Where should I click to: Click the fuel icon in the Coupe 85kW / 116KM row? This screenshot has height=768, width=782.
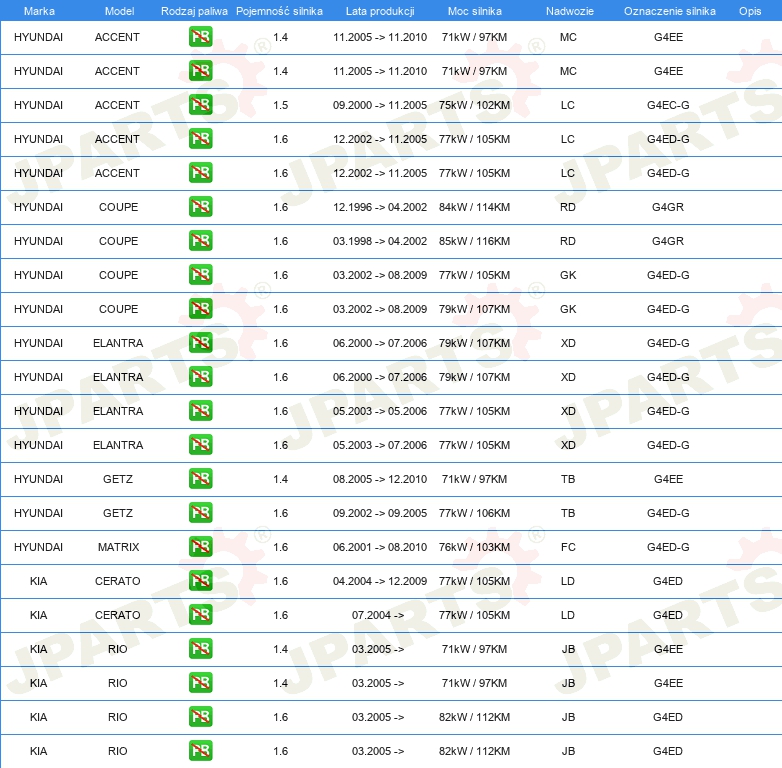(200, 240)
